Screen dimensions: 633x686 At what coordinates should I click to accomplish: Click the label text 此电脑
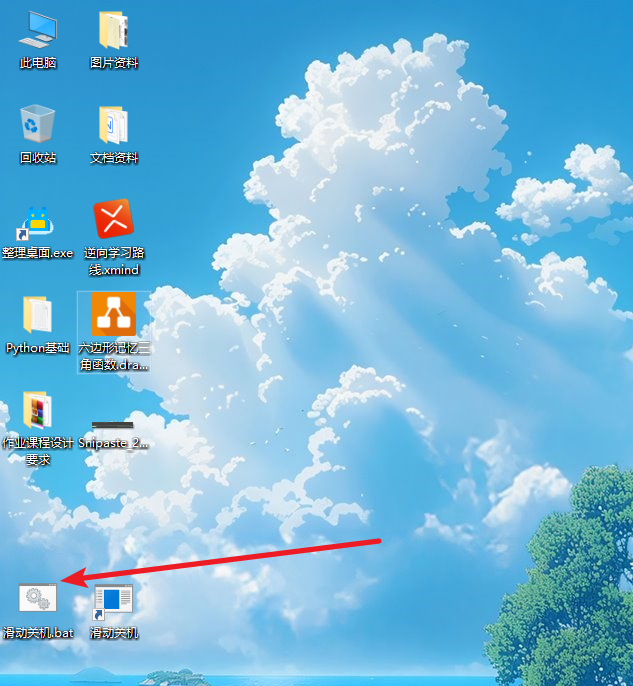click(x=38, y=63)
